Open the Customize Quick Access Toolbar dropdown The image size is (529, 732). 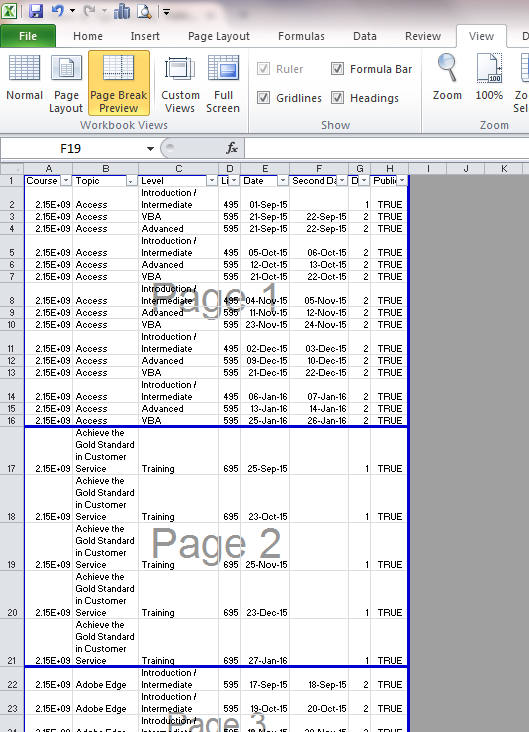click(166, 12)
